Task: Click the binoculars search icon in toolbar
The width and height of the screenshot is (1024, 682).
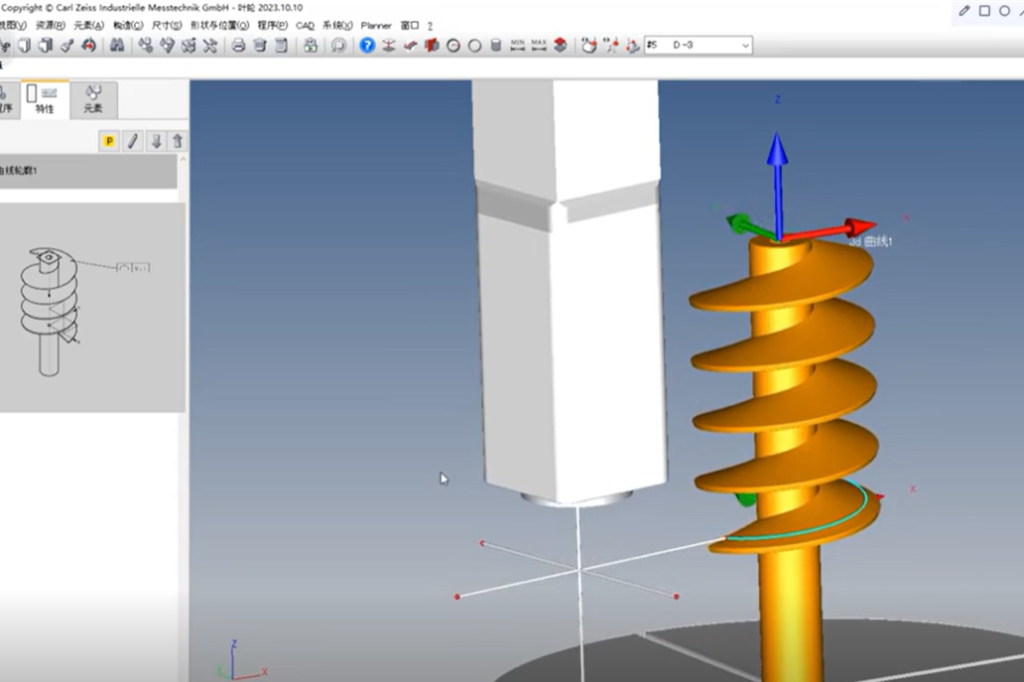Action: [117, 45]
